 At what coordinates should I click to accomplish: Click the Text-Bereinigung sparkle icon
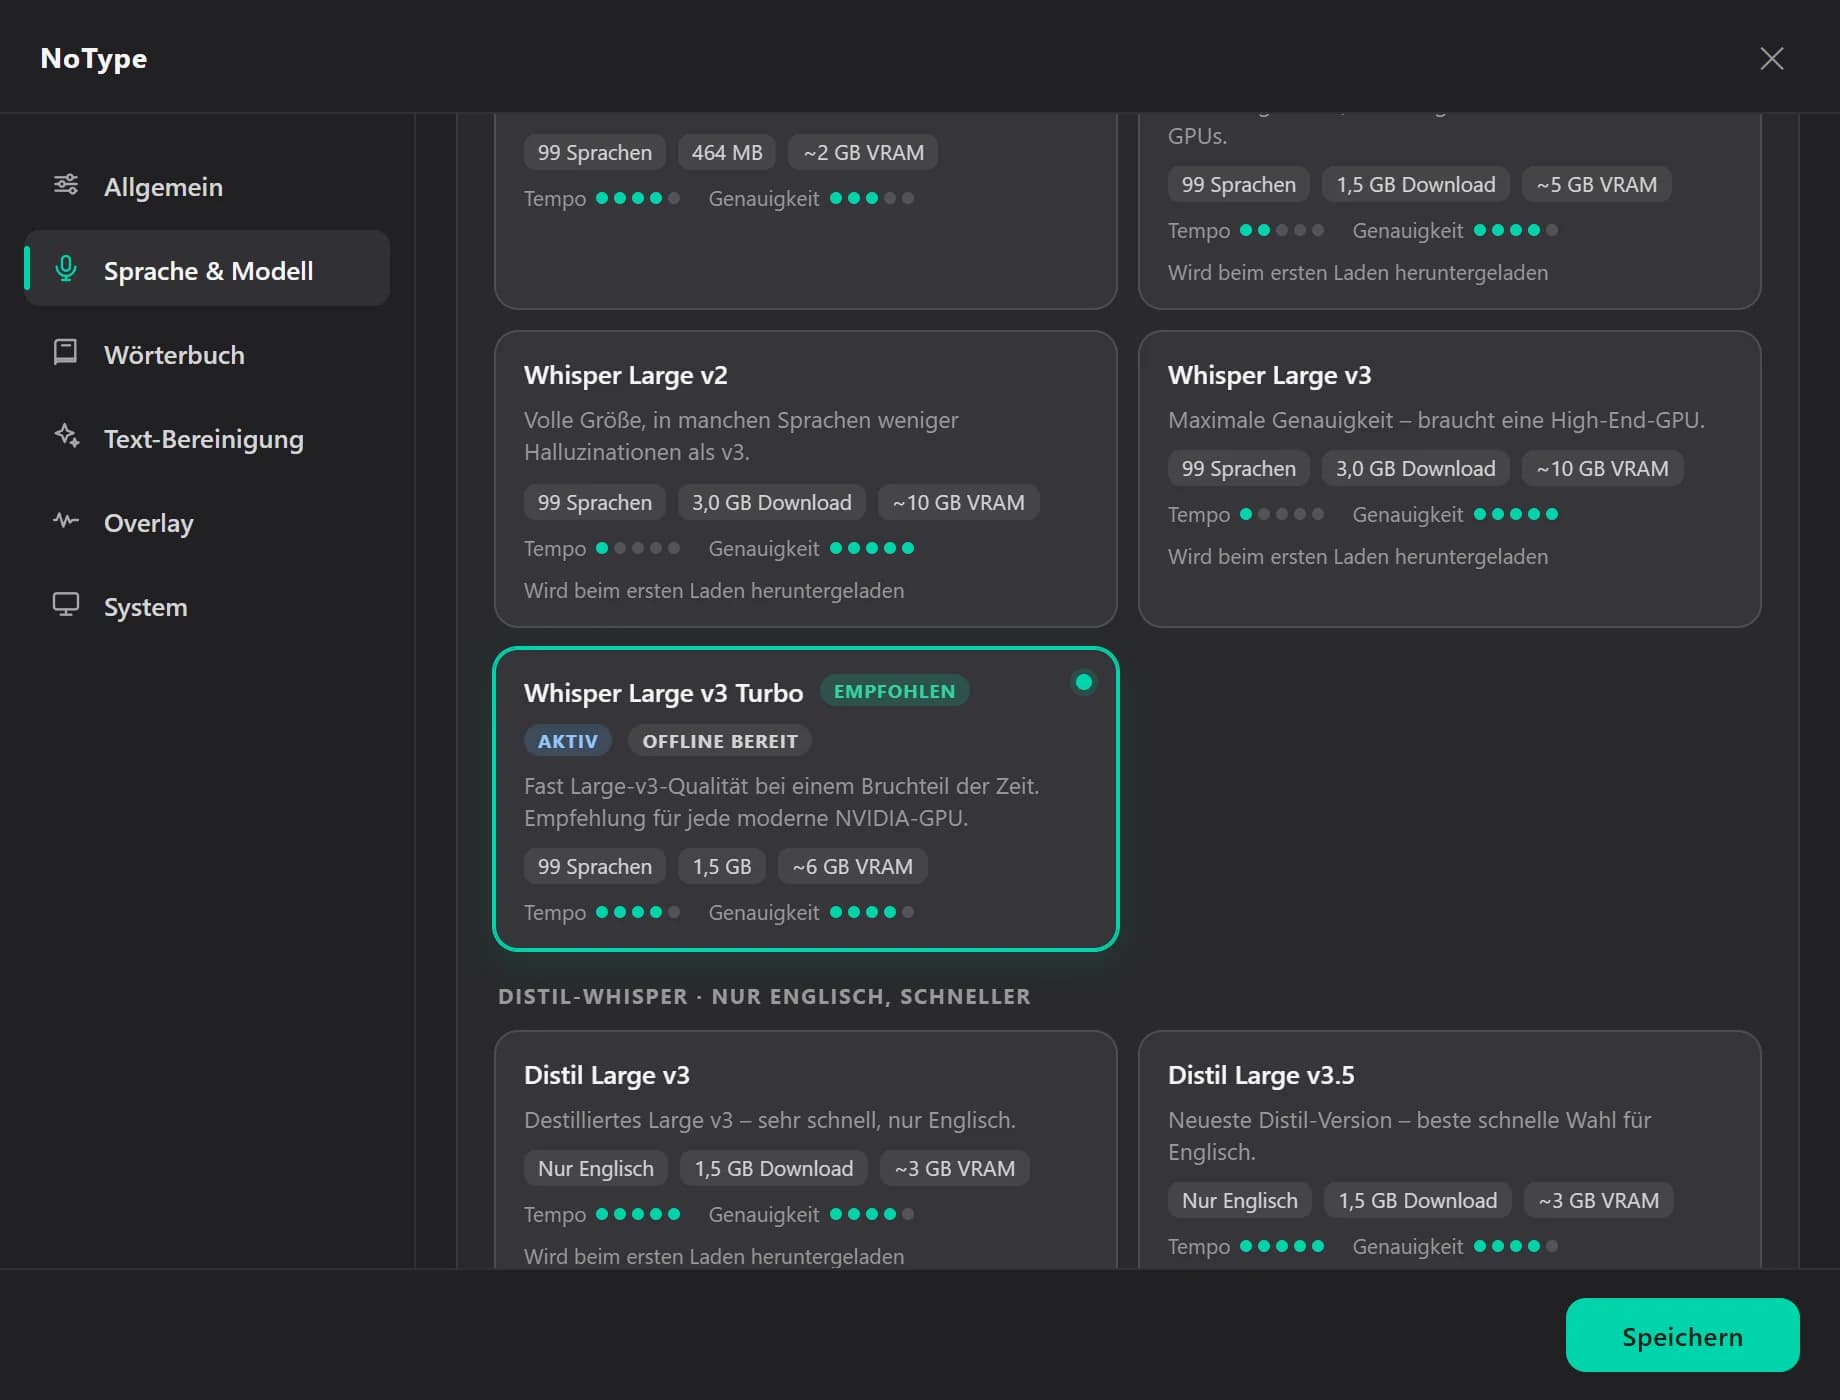tap(66, 436)
